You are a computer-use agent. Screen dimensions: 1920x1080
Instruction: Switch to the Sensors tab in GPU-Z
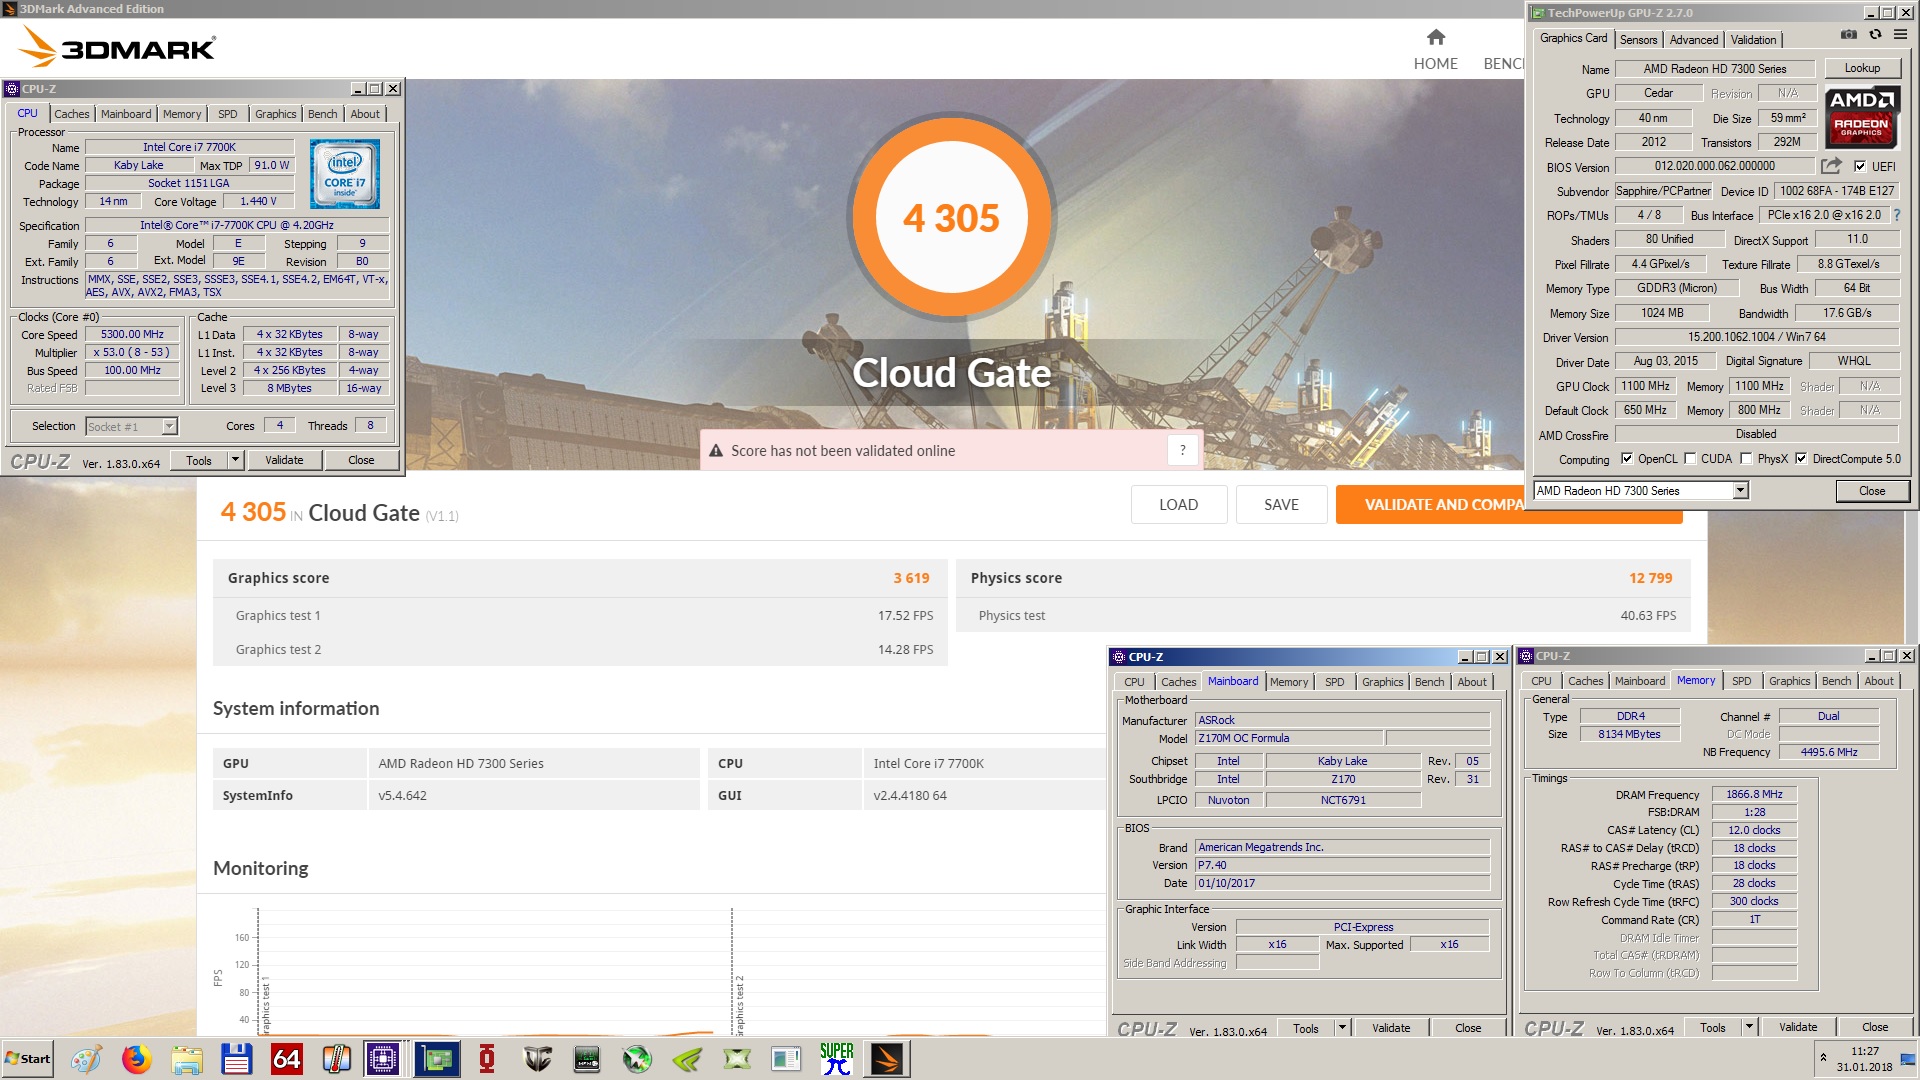pyautogui.click(x=1639, y=40)
